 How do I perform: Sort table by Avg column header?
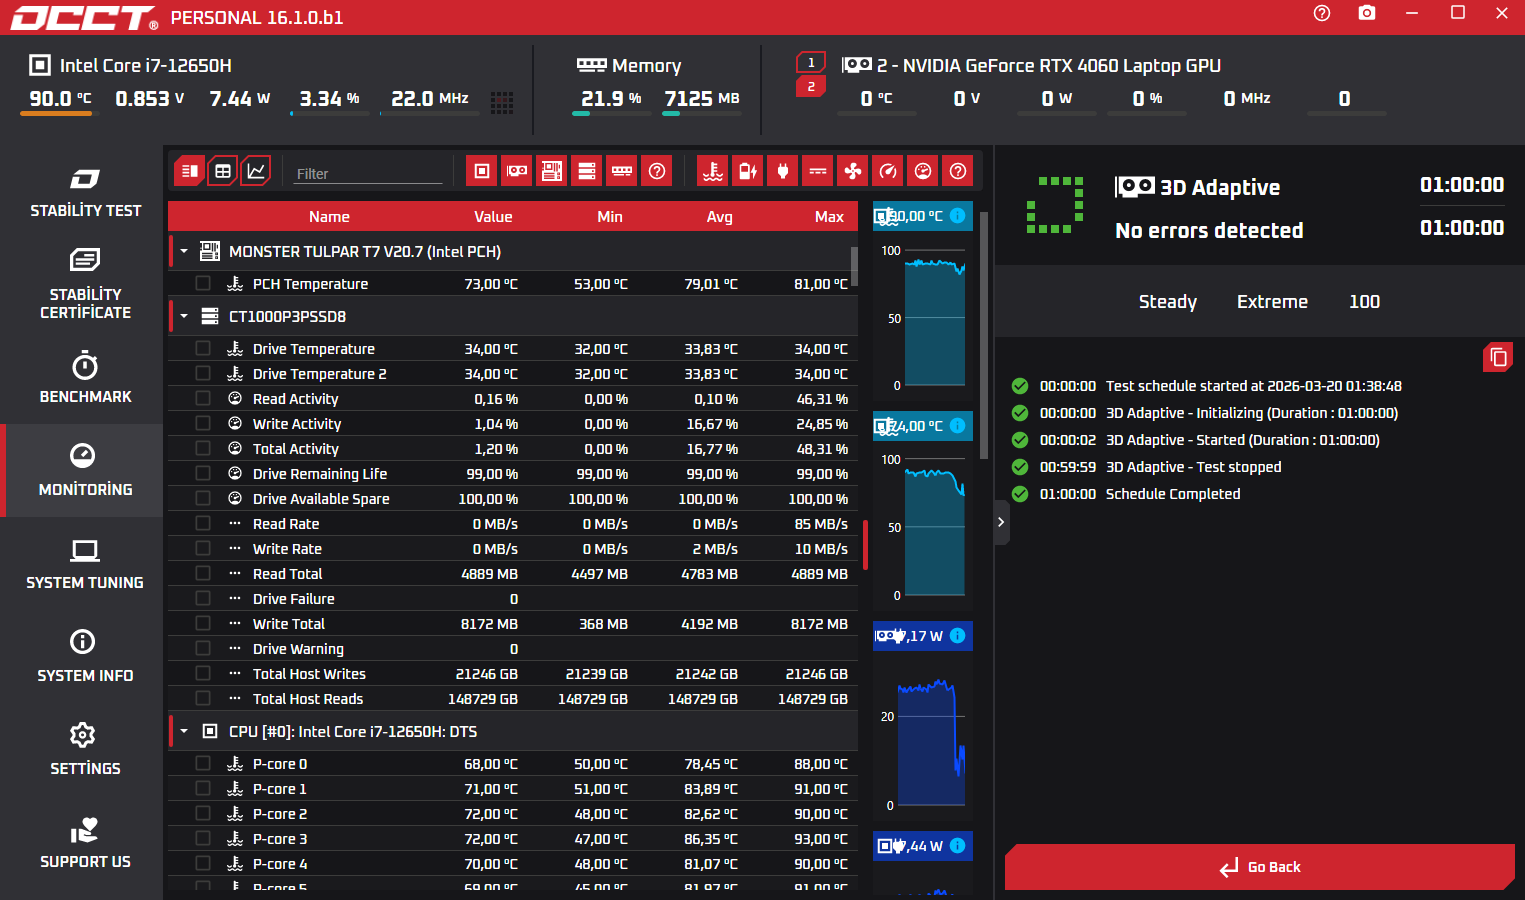[x=720, y=217]
